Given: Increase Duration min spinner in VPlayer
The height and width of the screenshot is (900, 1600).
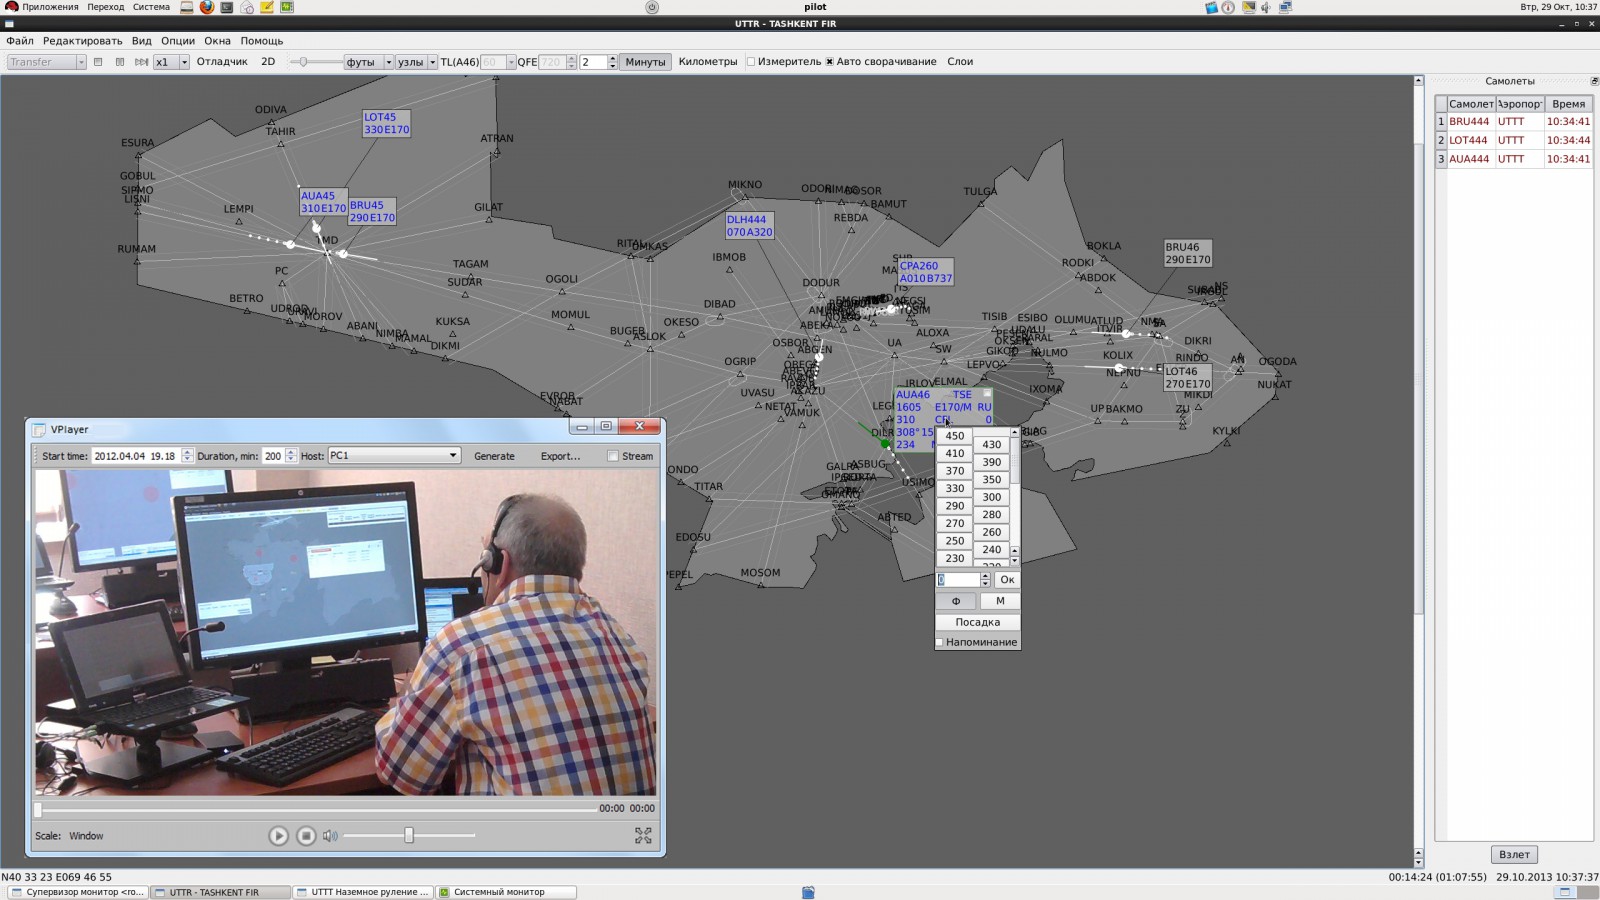Looking at the screenshot, I should tap(291, 452).
